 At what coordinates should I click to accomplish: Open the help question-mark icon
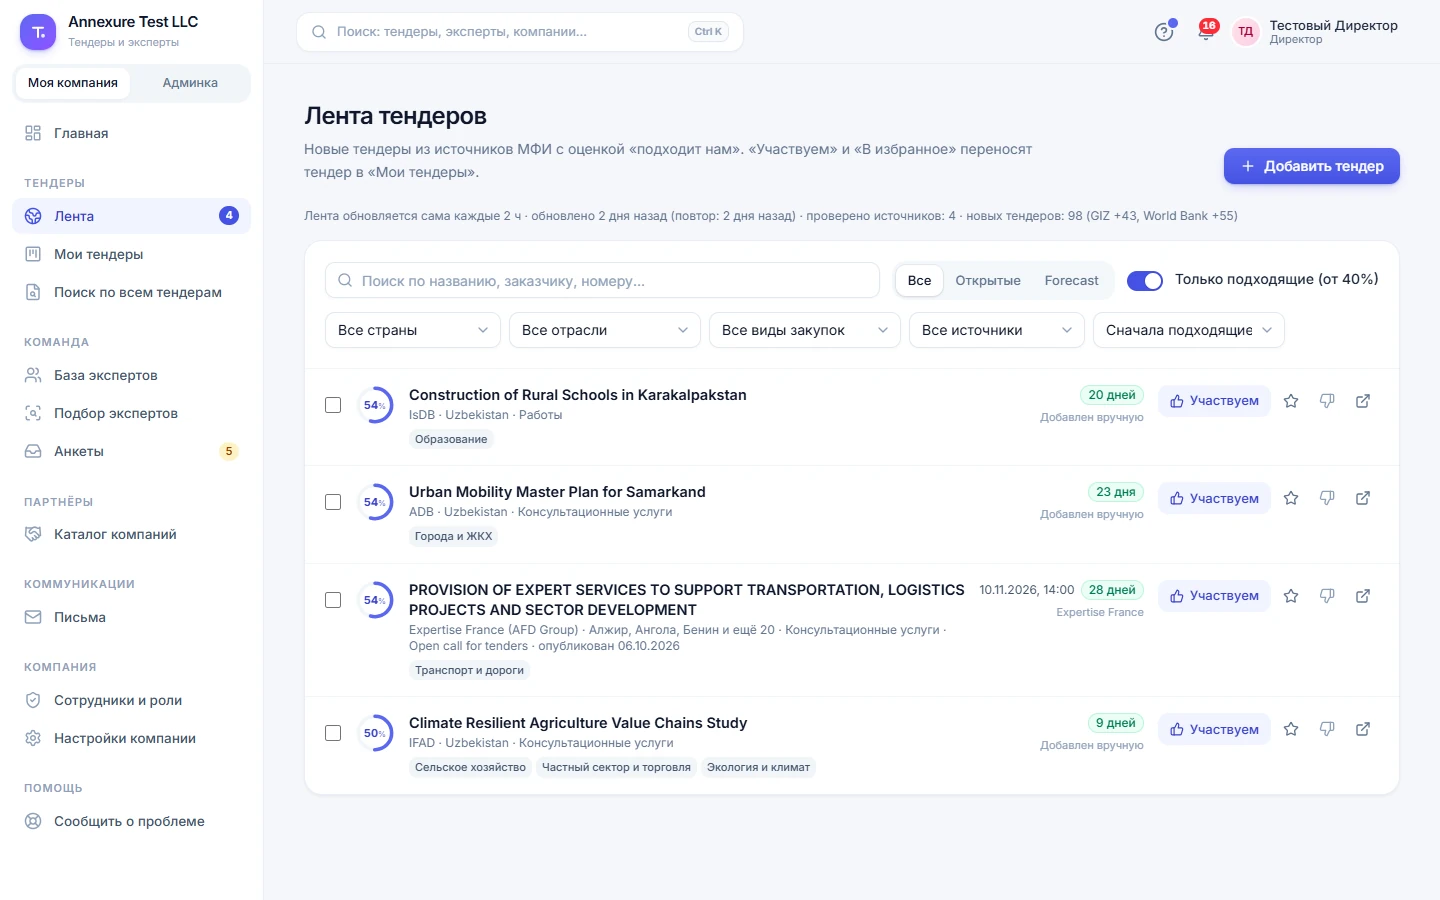click(1164, 32)
